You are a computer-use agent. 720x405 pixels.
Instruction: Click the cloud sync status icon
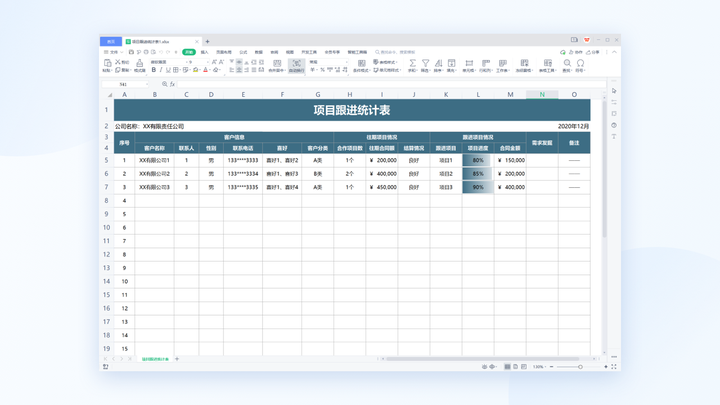coord(562,52)
